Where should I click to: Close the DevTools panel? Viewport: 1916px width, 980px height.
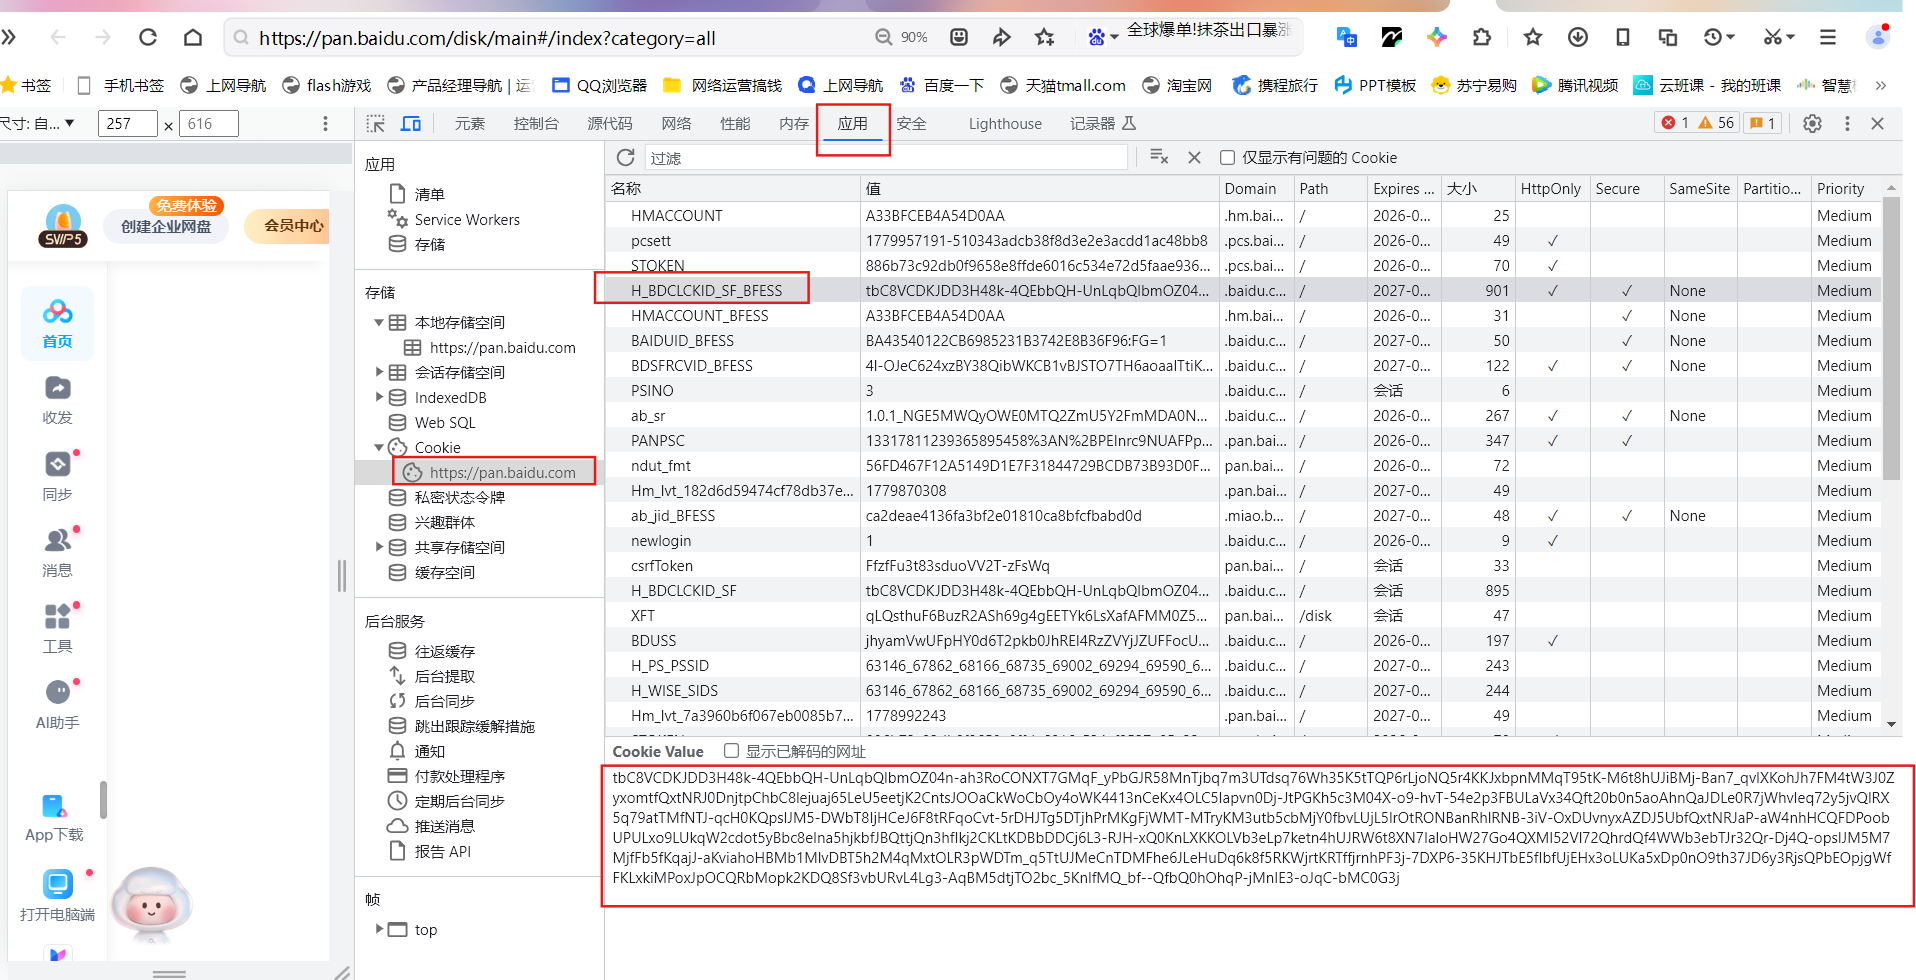[x=1877, y=123]
